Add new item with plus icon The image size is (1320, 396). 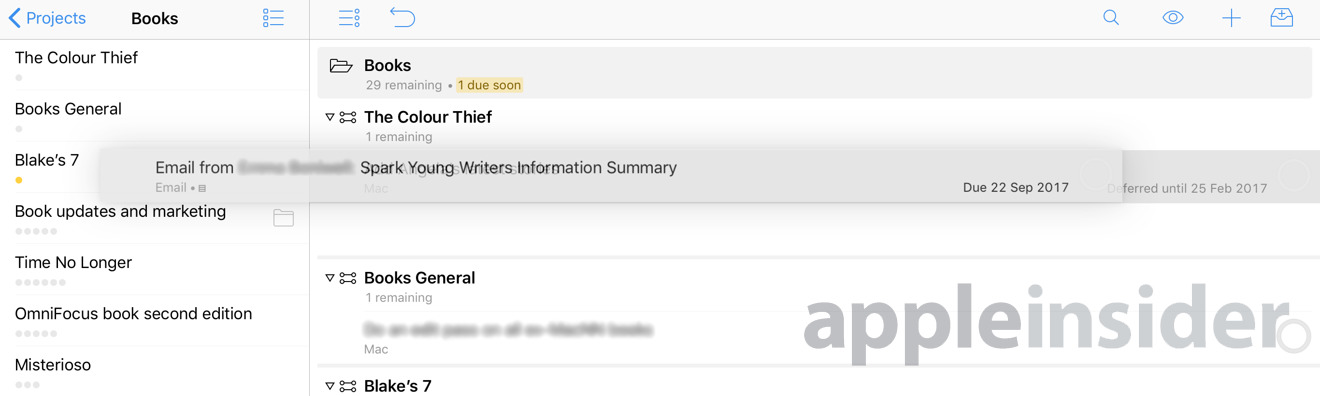click(x=1231, y=18)
